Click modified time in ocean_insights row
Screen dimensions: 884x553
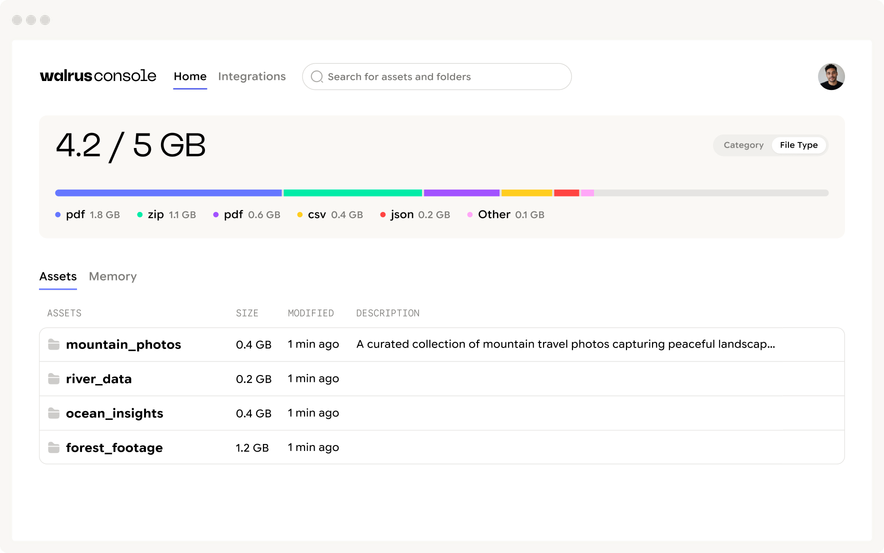point(313,413)
